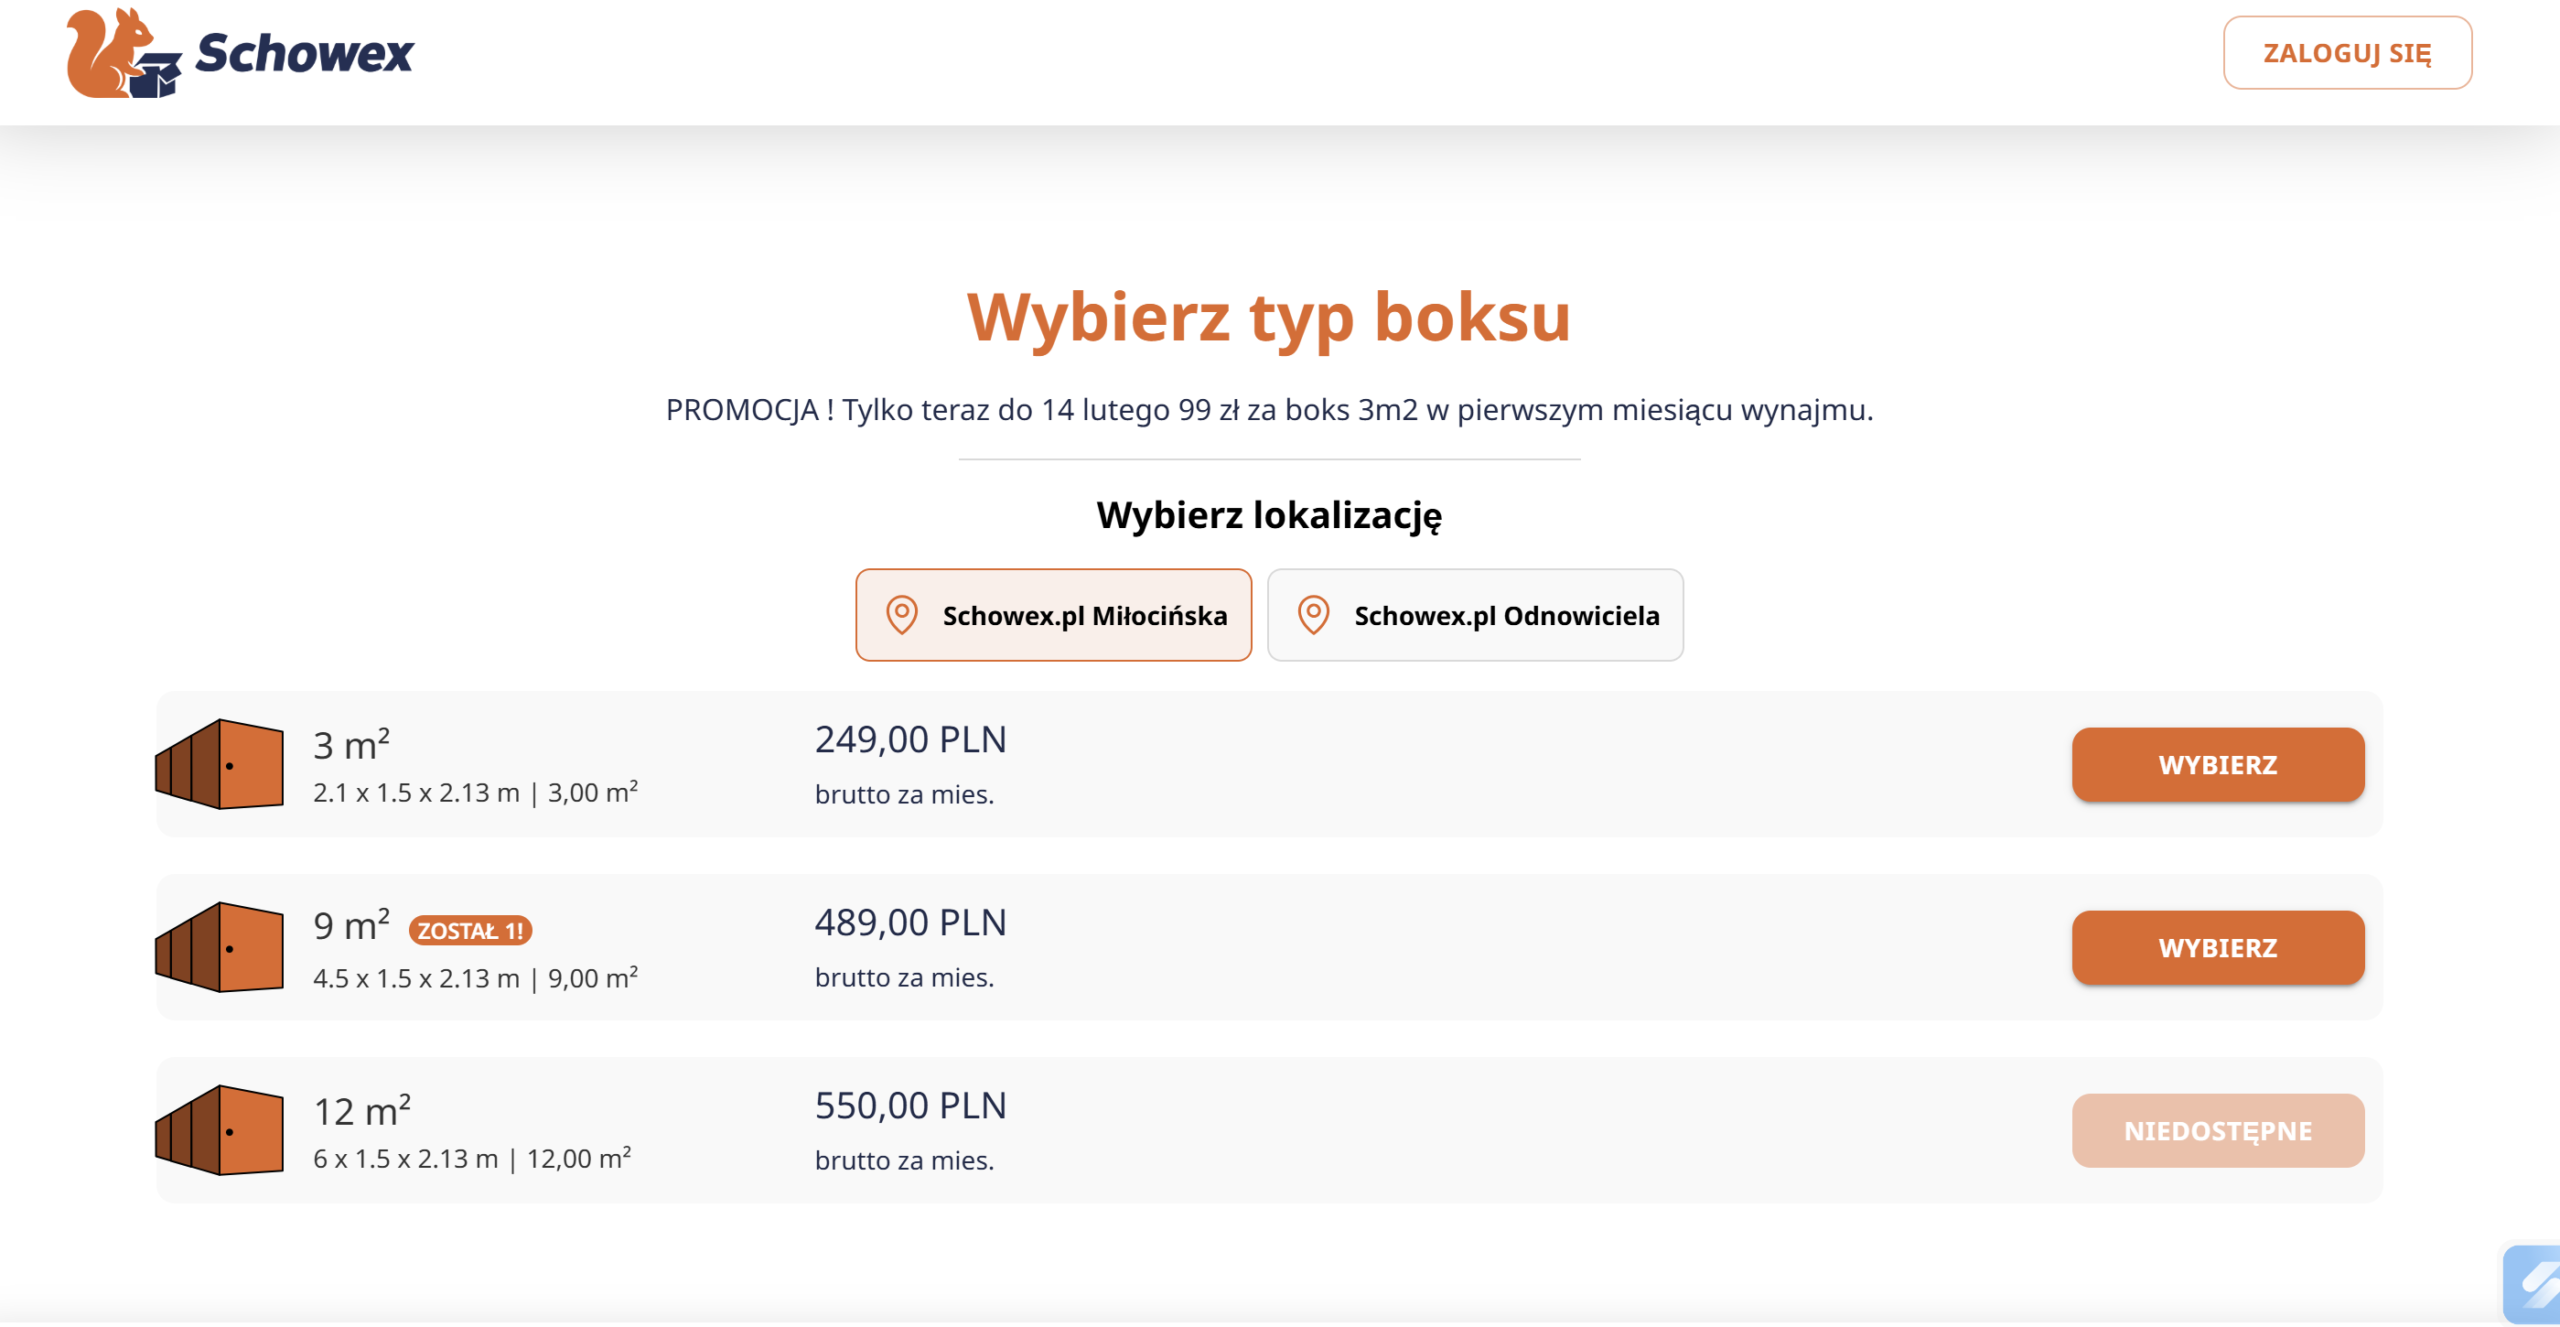Click the Schowex squirrel logo icon

coord(122,53)
